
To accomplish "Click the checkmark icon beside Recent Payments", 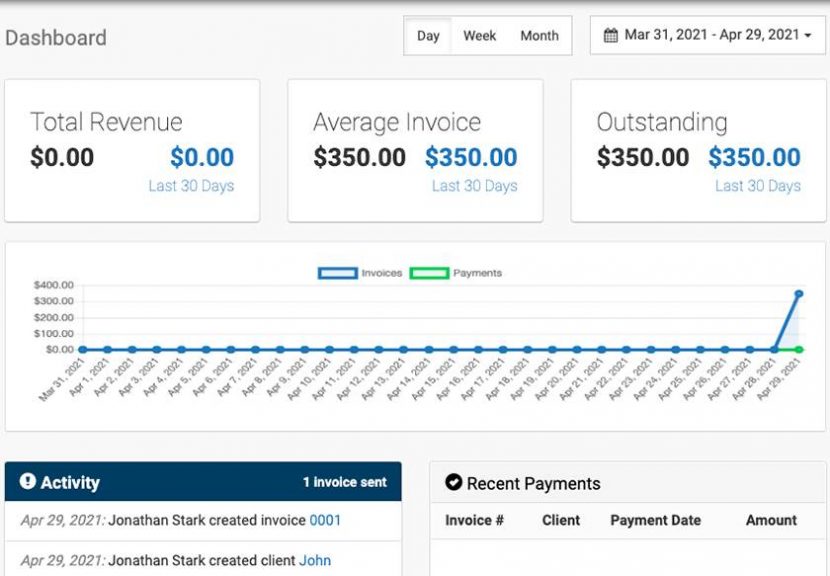I will (453, 483).
